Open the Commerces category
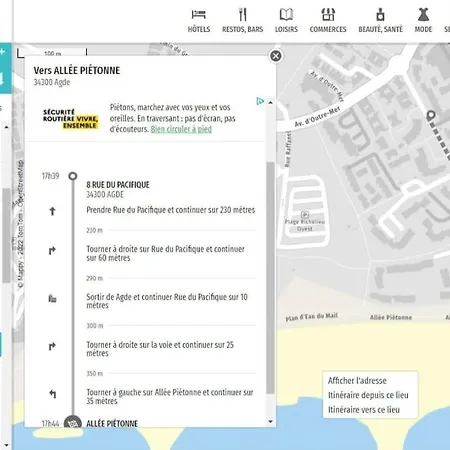 (x=328, y=21)
